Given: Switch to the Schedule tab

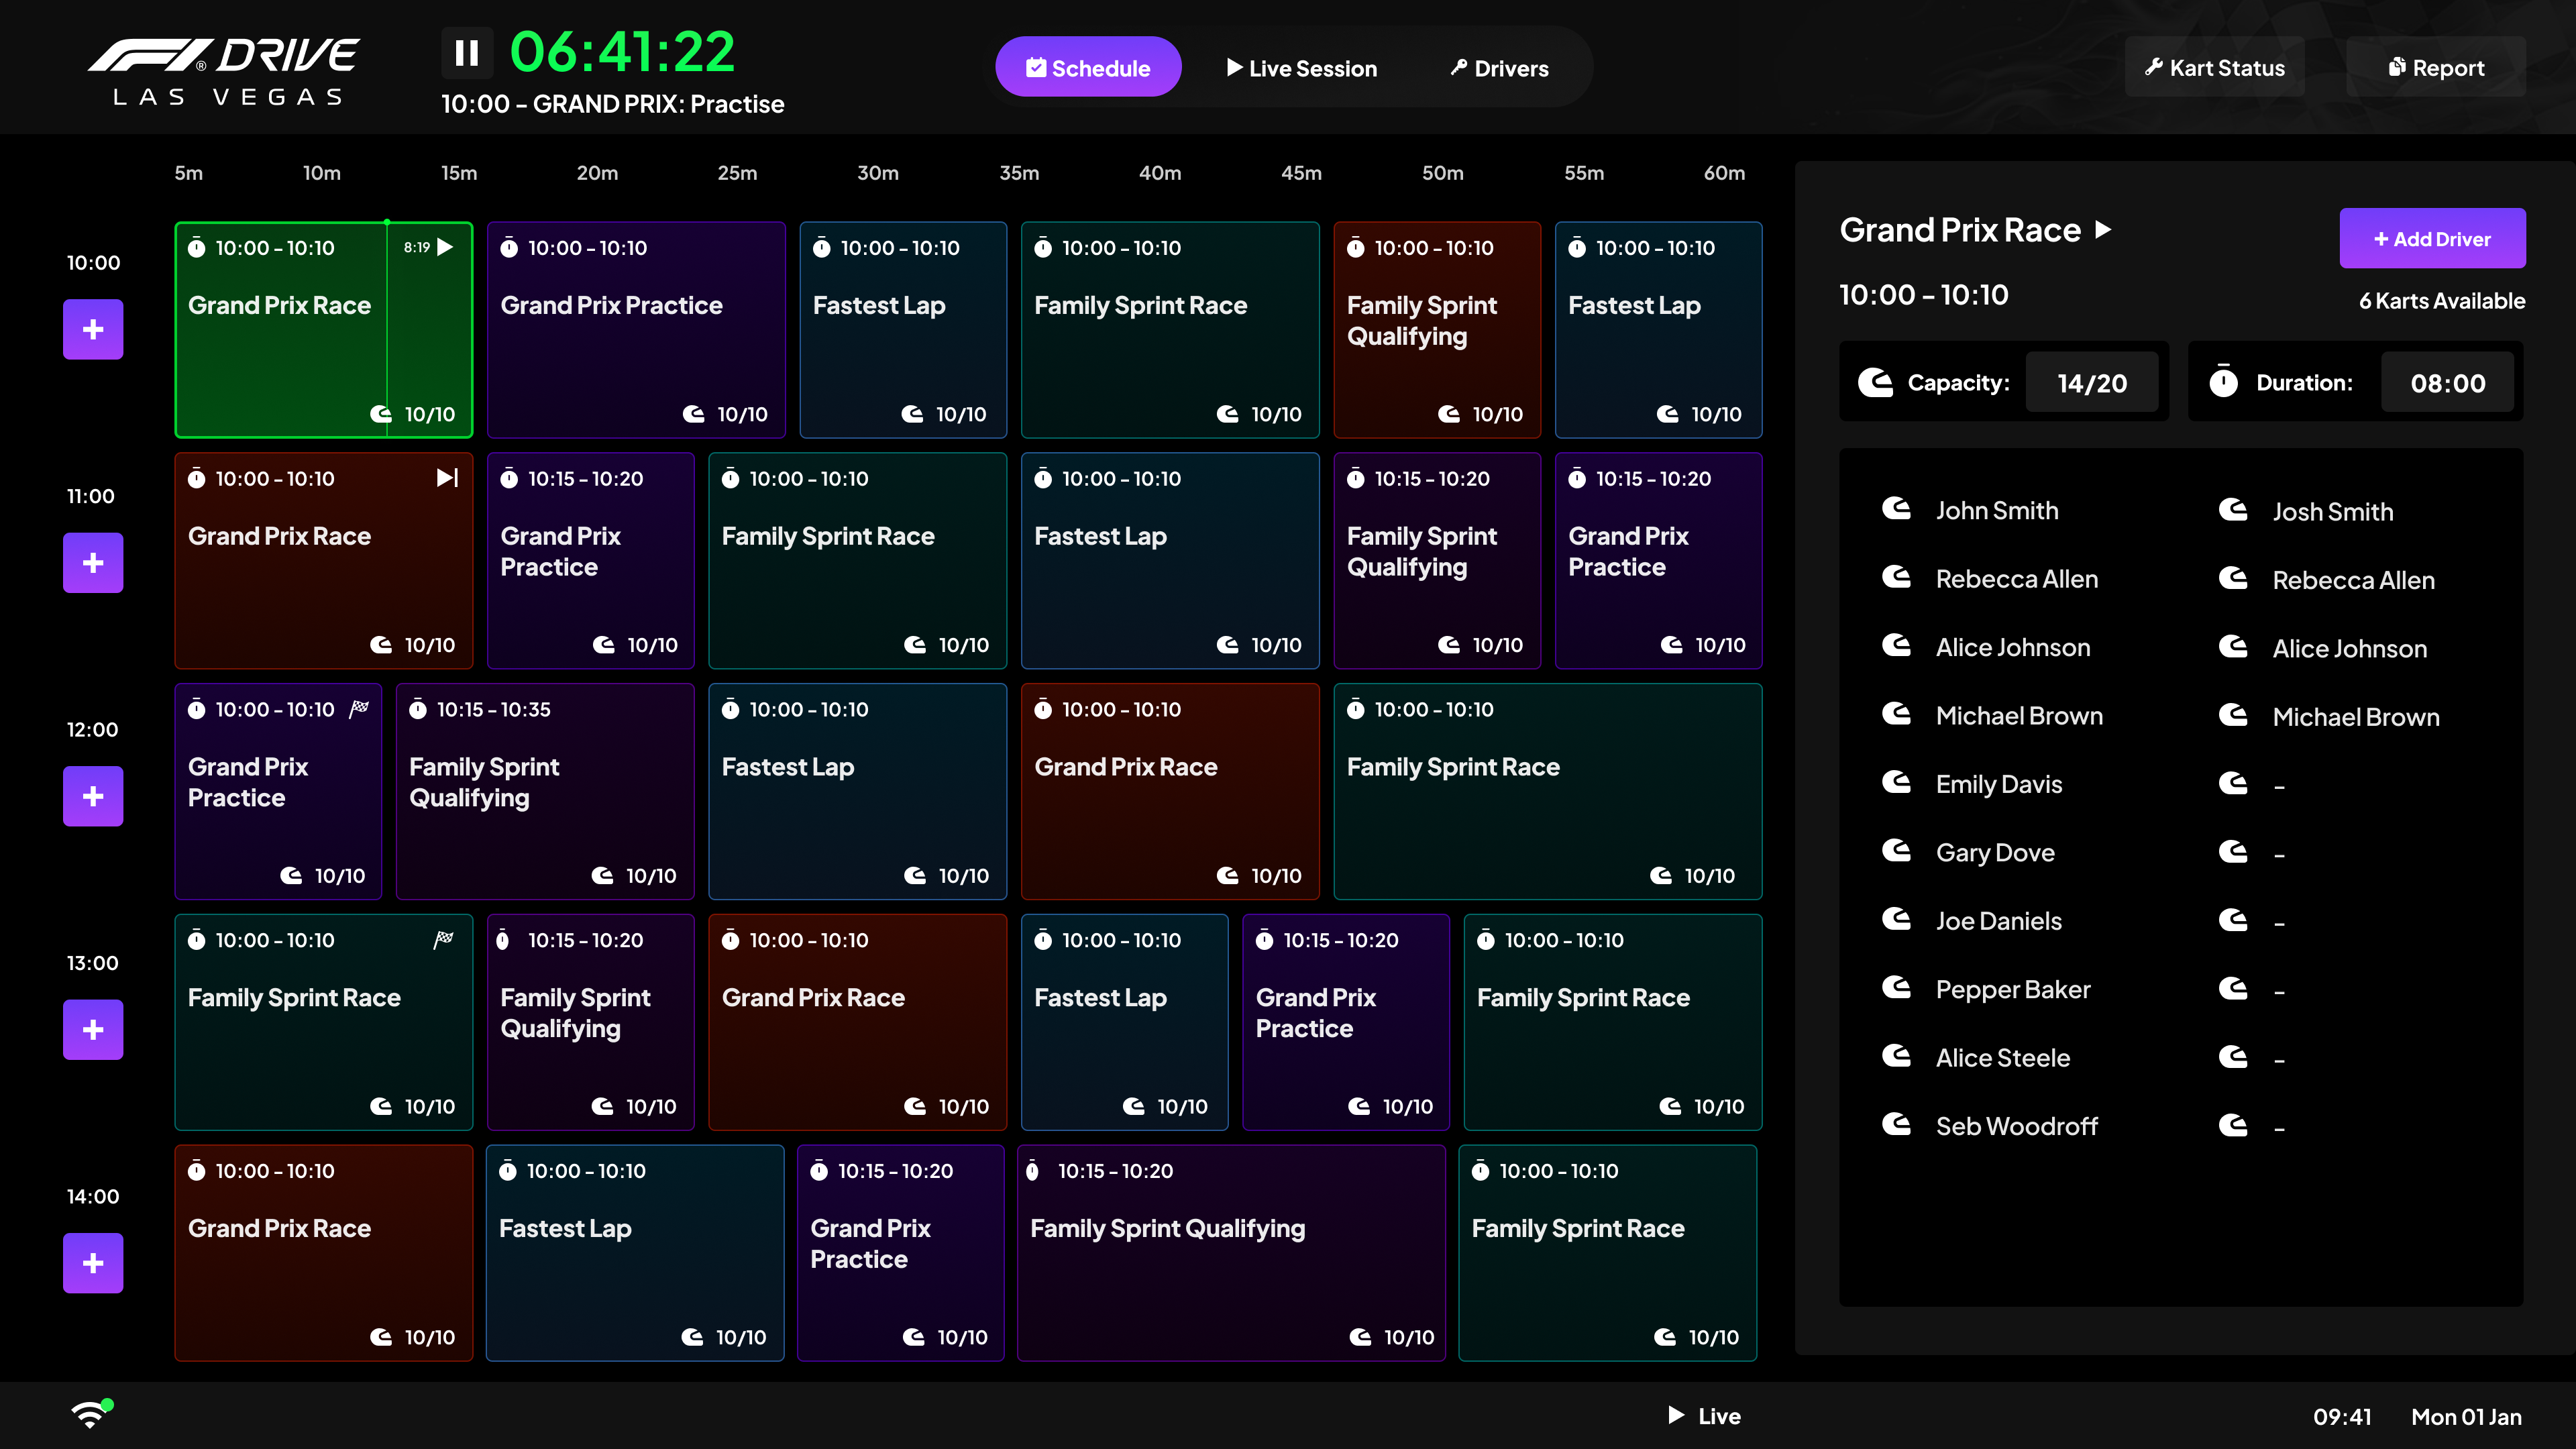Looking at the screenshot, I should click(x=1088, y=68).
